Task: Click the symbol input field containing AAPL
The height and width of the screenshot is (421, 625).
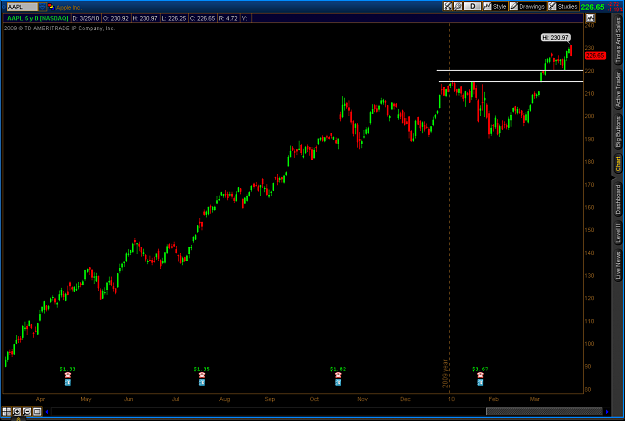Action: click(22, 7)
